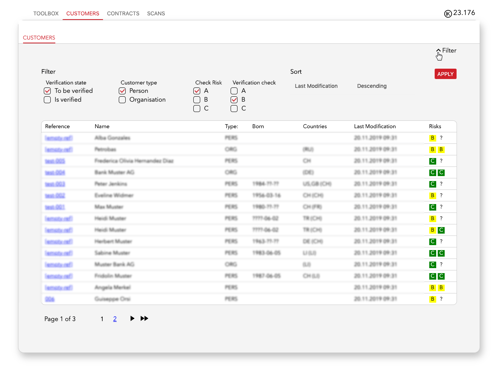Screen dimensions: 500x369
Task: Click green C risk badge for Herbert Muster
Action: click(x=432, y=241)
